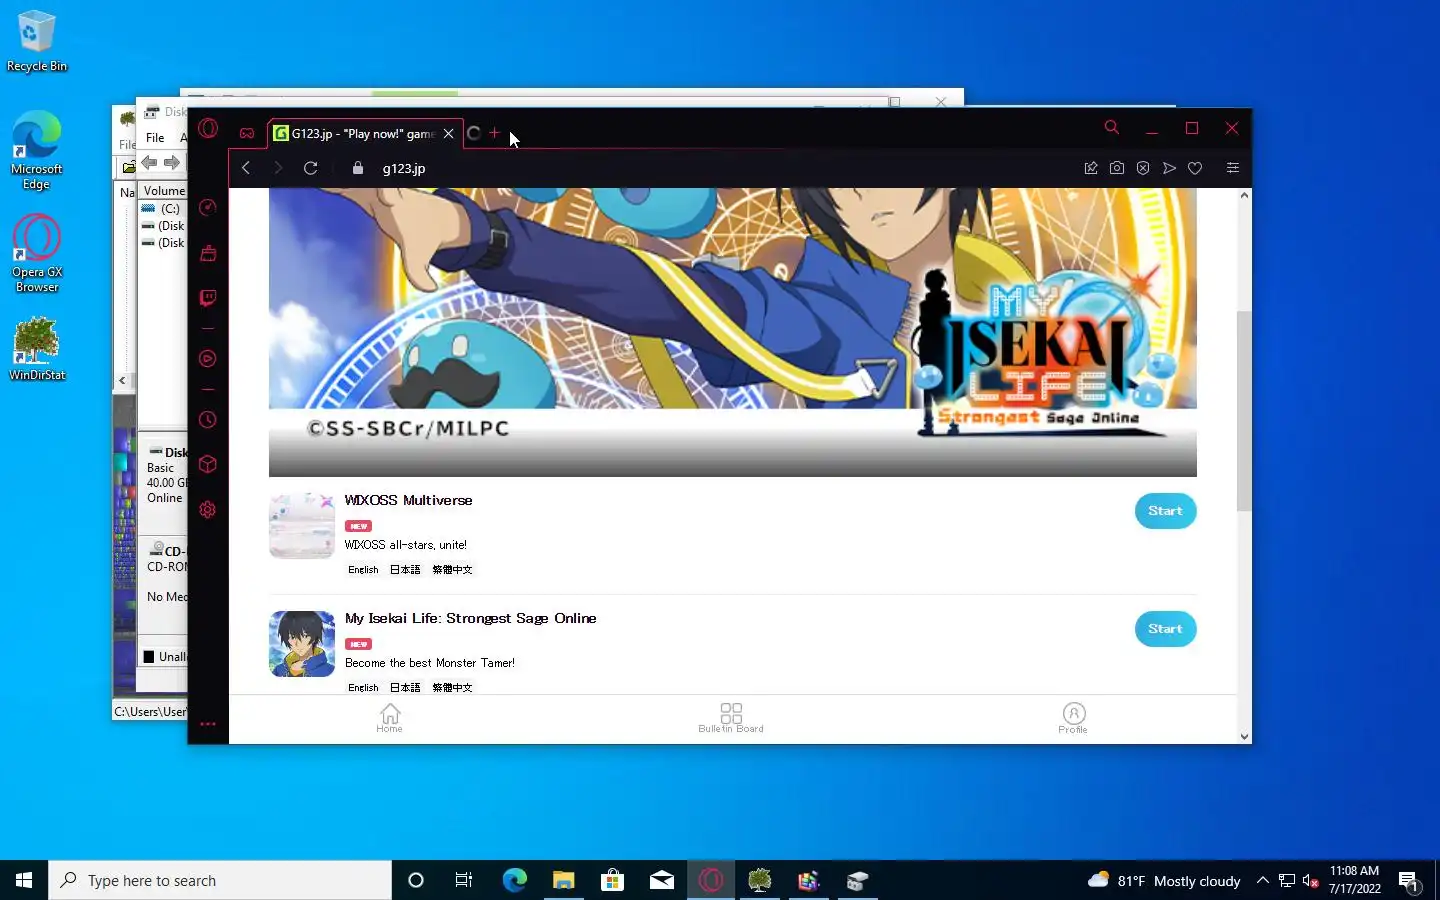Click the browser forward arrow
This screenshot has height=900, width=1440.
coord(278,168)
